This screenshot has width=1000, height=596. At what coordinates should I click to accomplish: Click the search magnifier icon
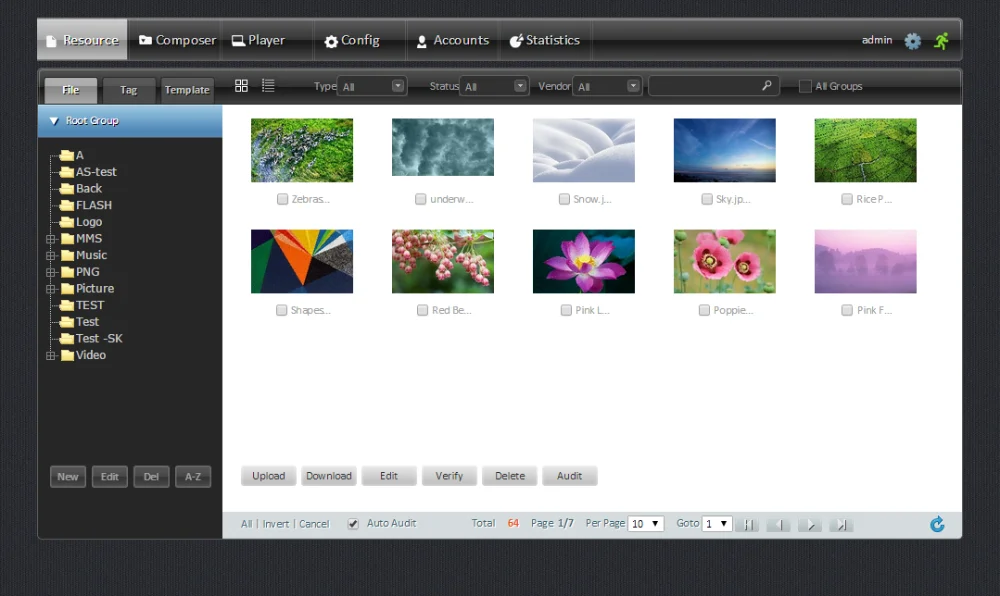[767, 85]
